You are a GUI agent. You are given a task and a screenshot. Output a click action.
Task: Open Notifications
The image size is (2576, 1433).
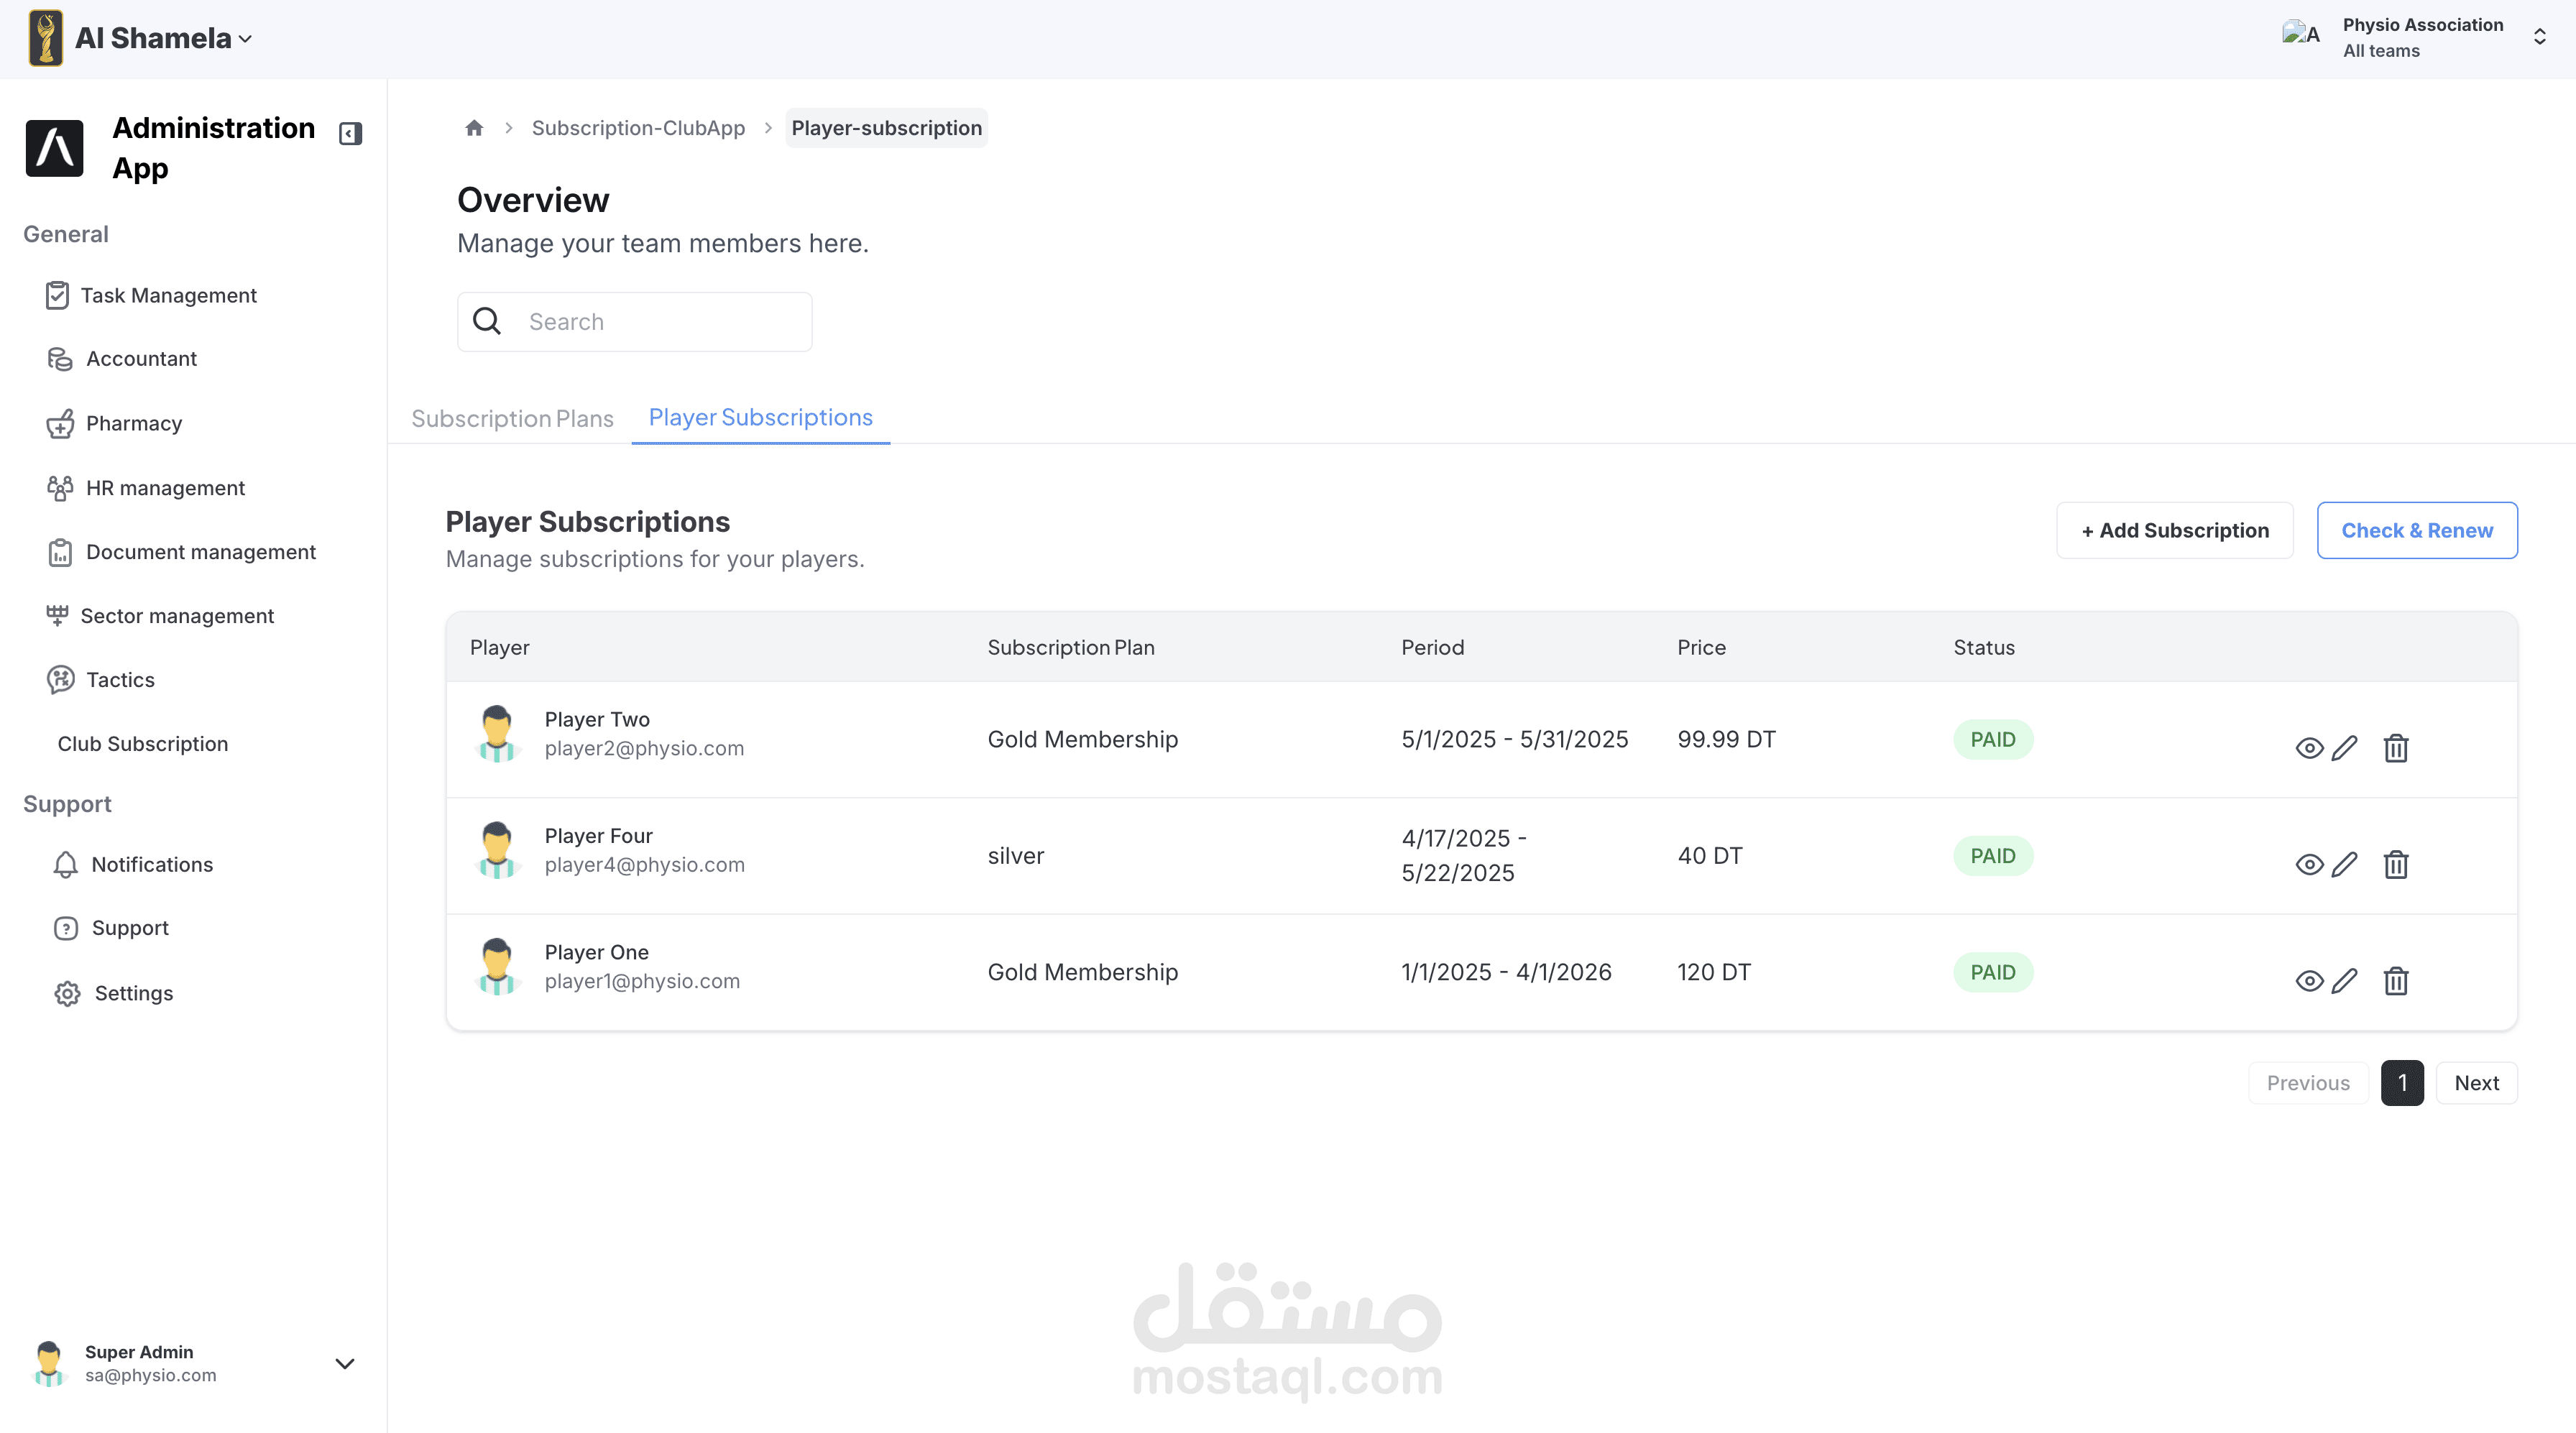(x=152, y=864)
